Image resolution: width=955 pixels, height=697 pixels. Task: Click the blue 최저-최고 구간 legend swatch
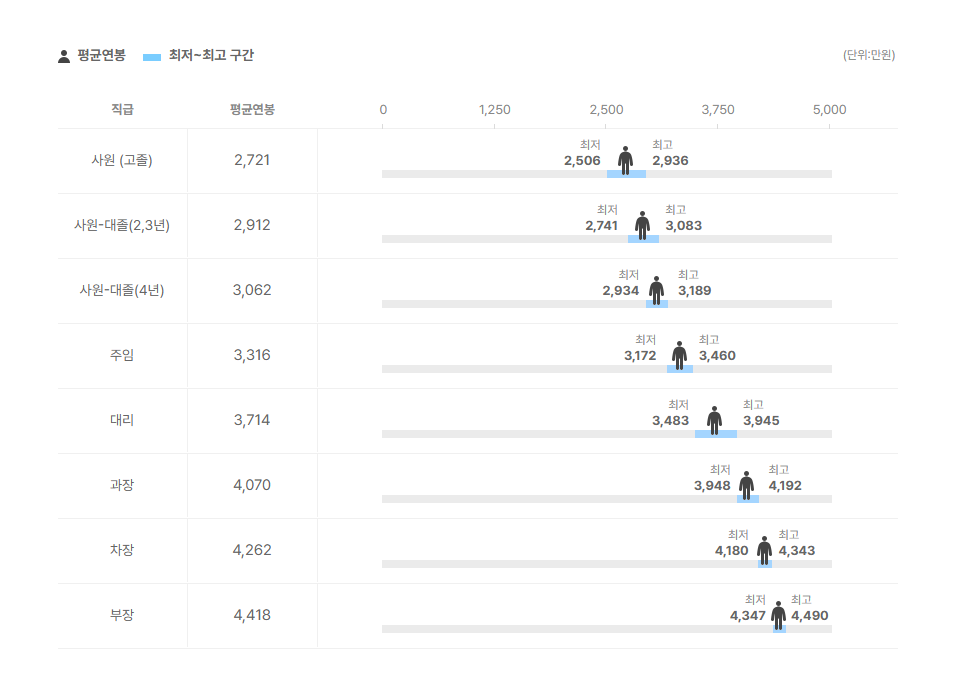pyautogui.click(x=152, y=57)
